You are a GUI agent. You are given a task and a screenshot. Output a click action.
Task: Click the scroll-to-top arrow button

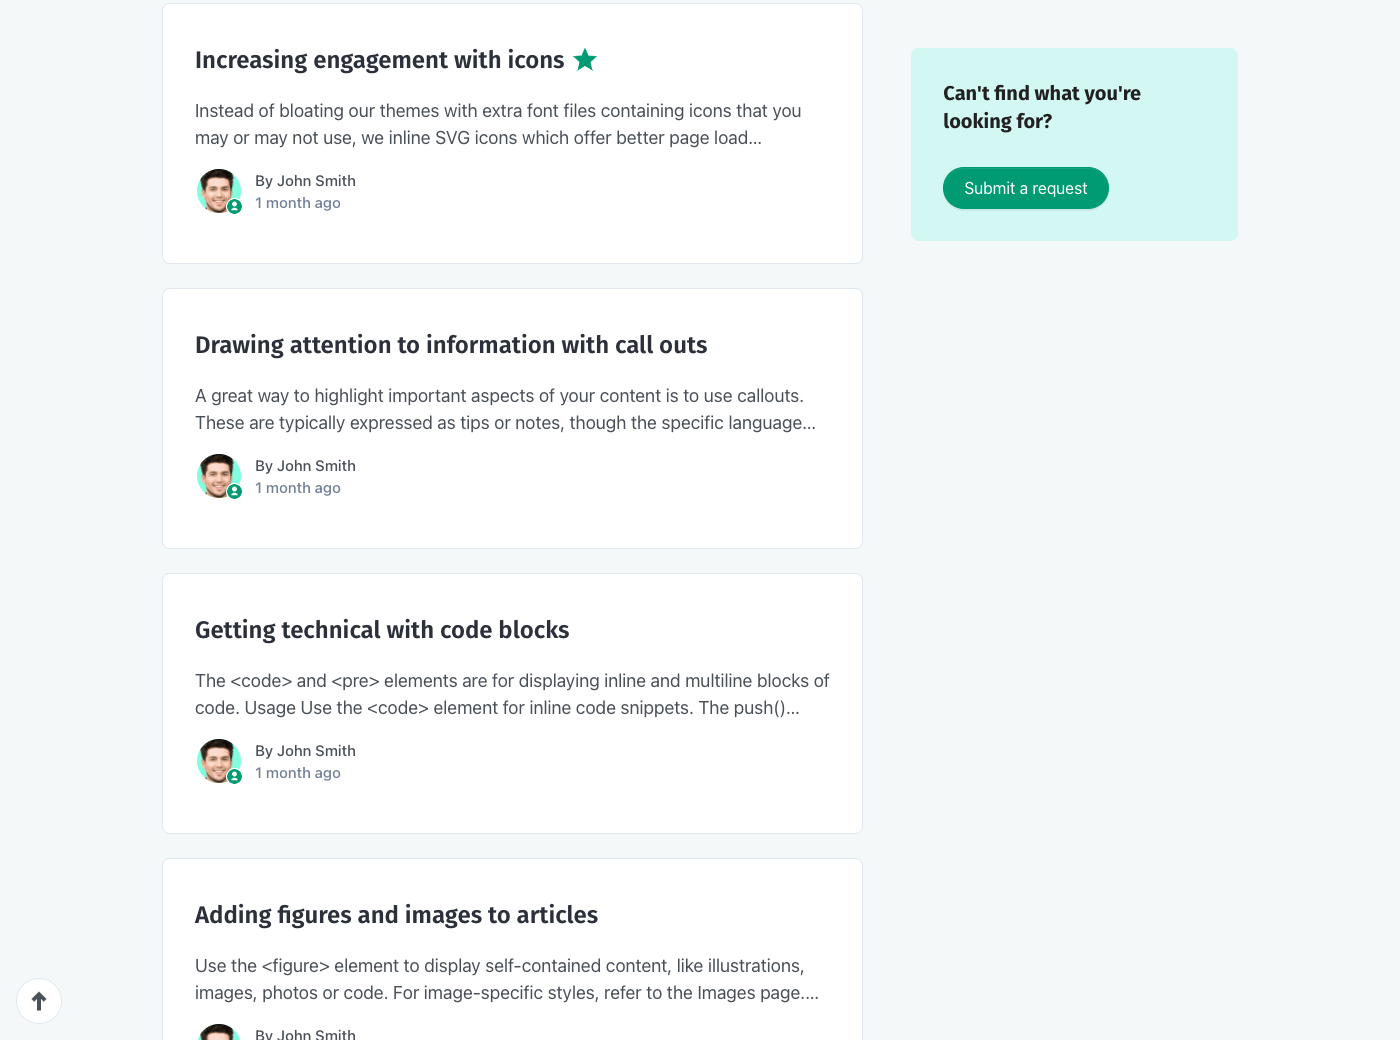(39, 1001)
